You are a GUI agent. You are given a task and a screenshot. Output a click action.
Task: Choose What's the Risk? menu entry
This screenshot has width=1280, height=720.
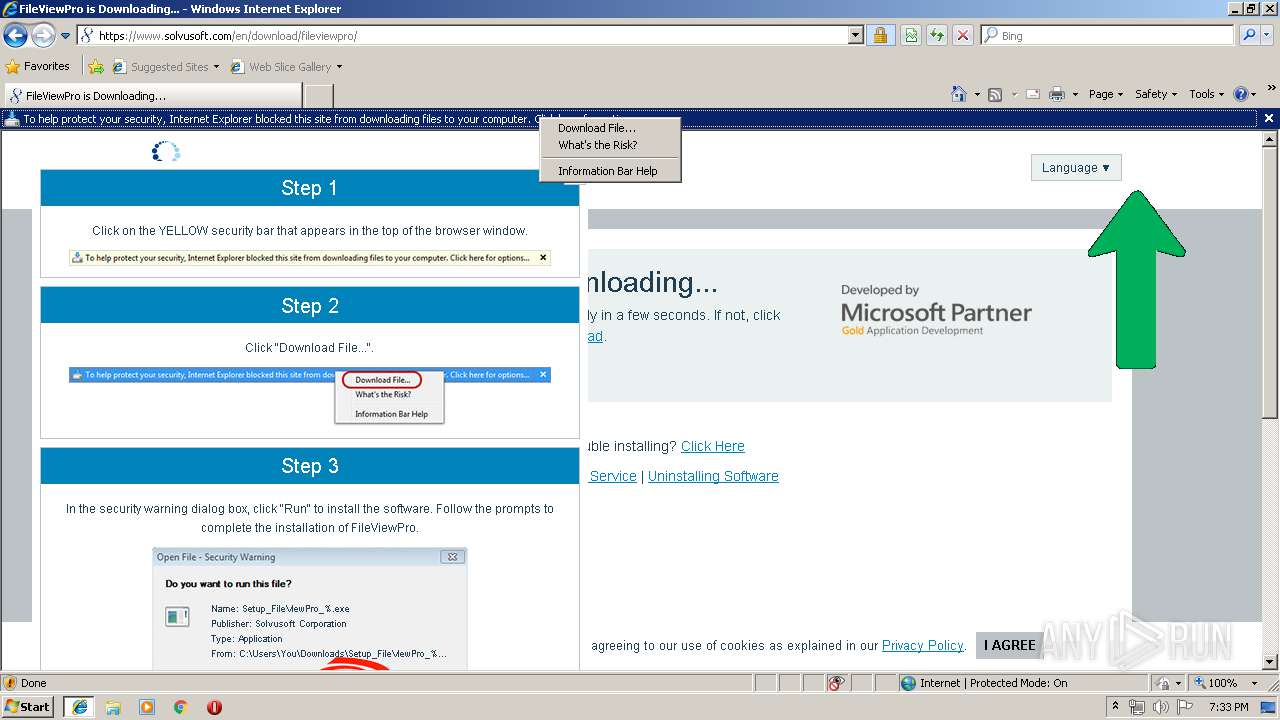click(598, 145)
